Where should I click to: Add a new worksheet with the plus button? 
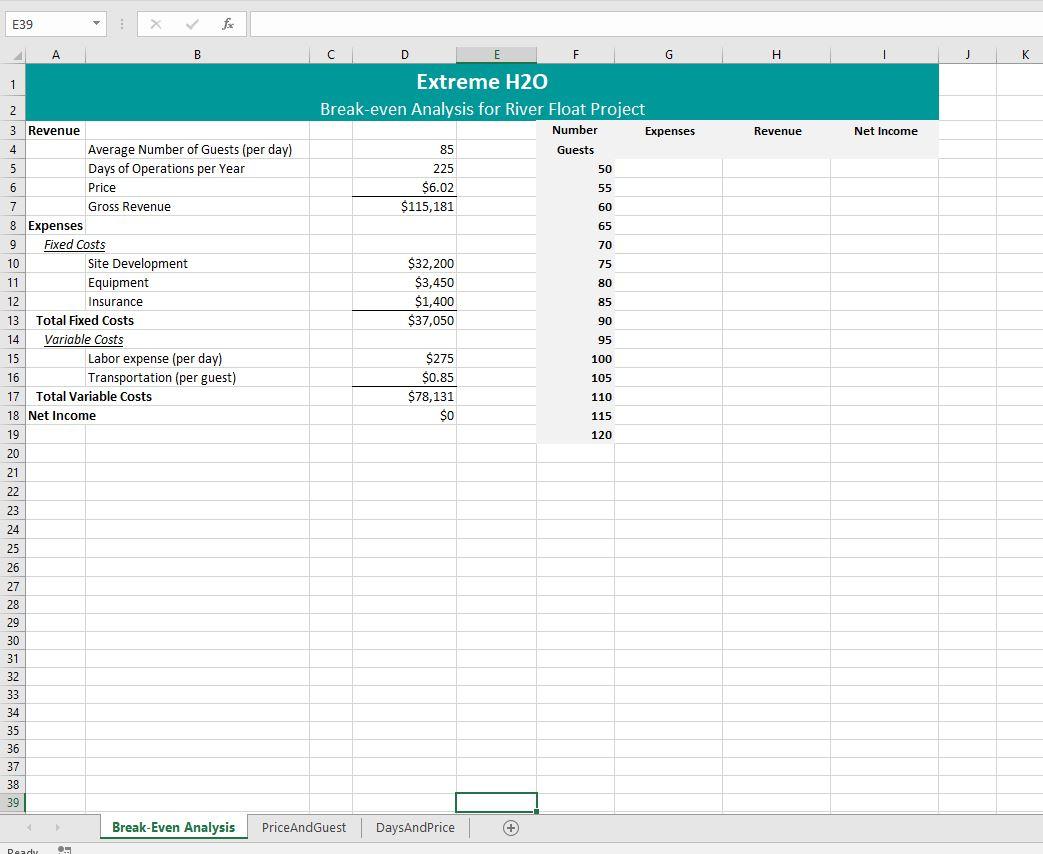point(510,827)
